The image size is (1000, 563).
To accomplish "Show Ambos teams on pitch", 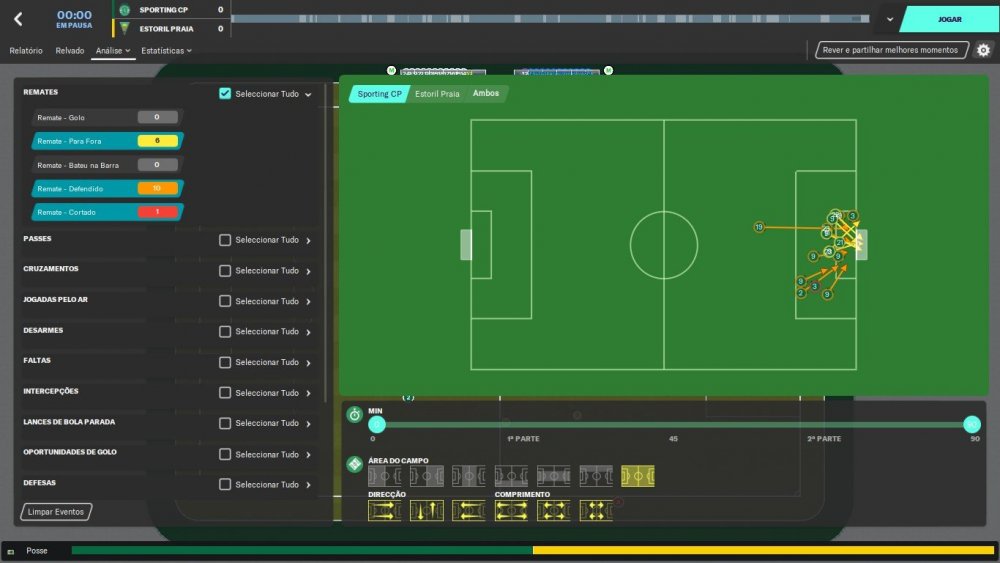I will coord(485,93).
